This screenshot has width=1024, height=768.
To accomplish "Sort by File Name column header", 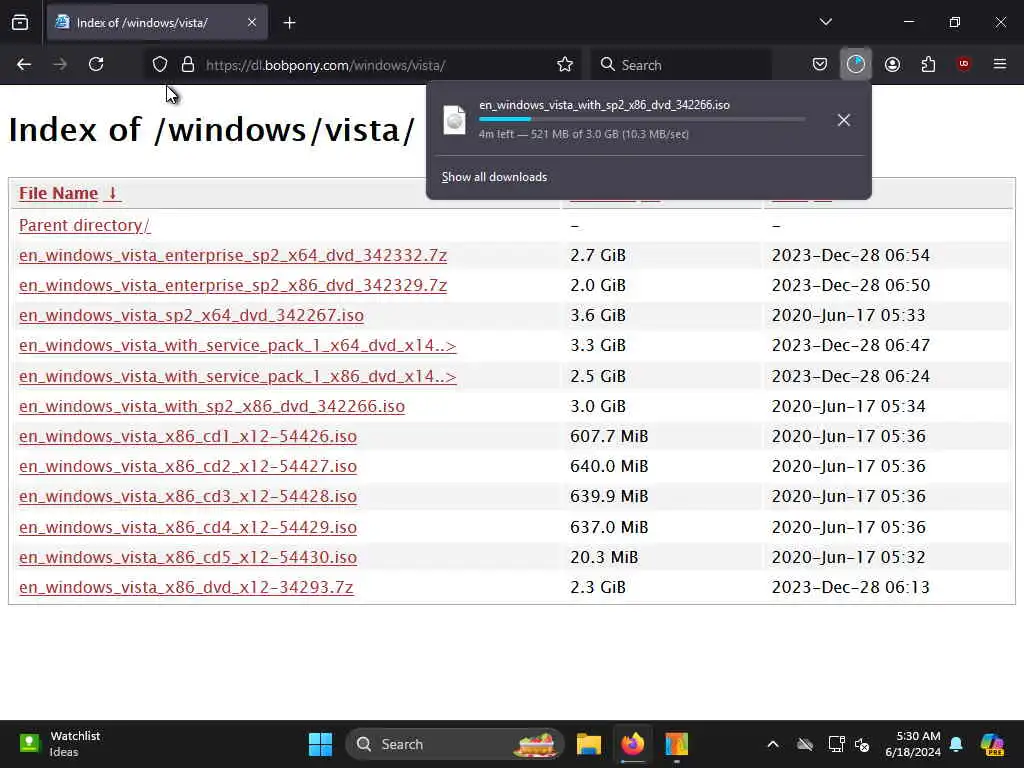I will [58, 193].
